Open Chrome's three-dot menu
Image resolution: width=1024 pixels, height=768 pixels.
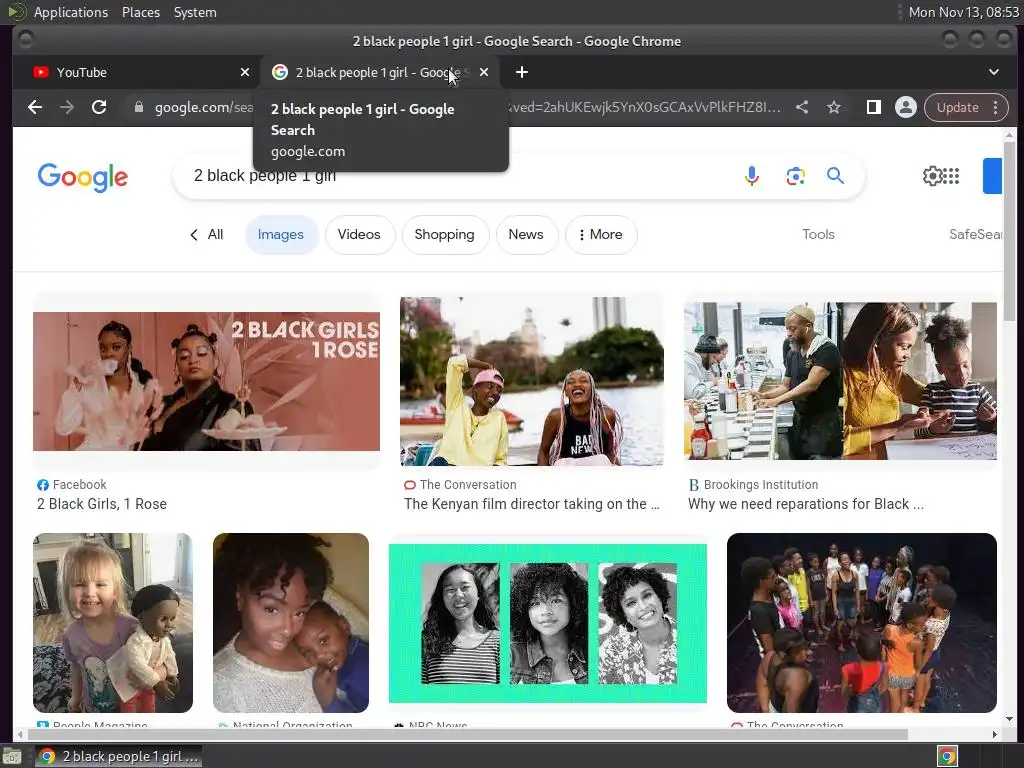tap(996, 107)
